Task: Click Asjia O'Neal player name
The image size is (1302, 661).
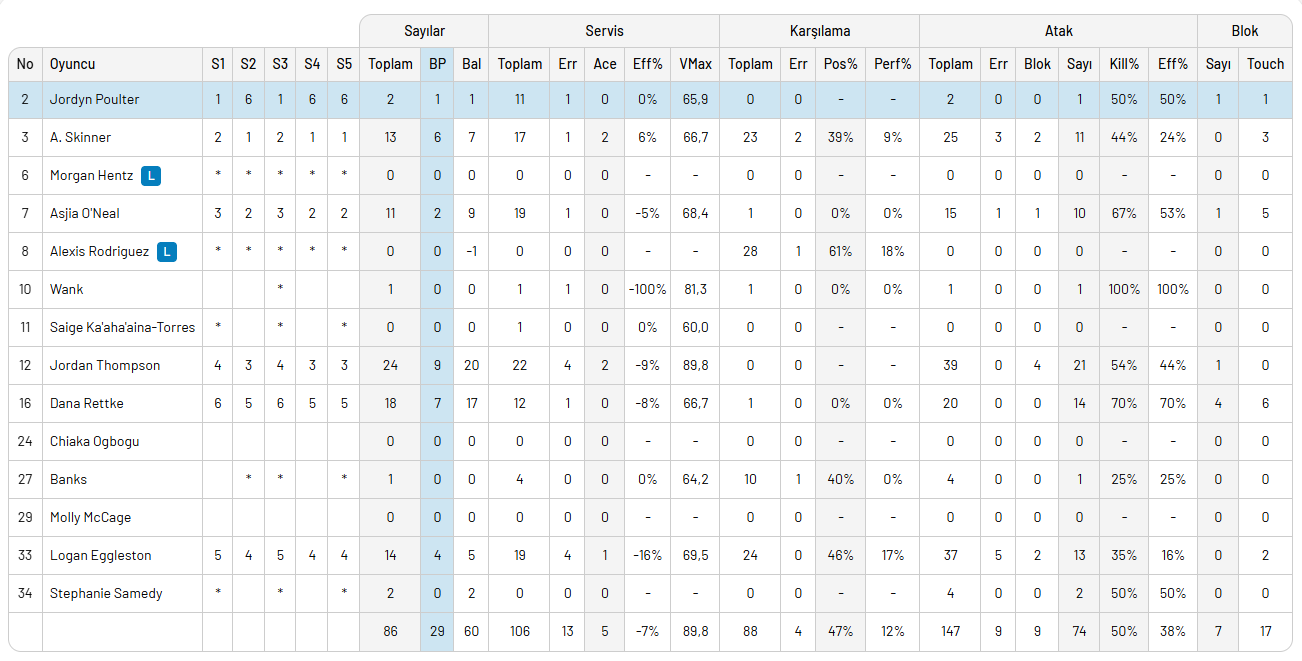Action: coord(85,214)
